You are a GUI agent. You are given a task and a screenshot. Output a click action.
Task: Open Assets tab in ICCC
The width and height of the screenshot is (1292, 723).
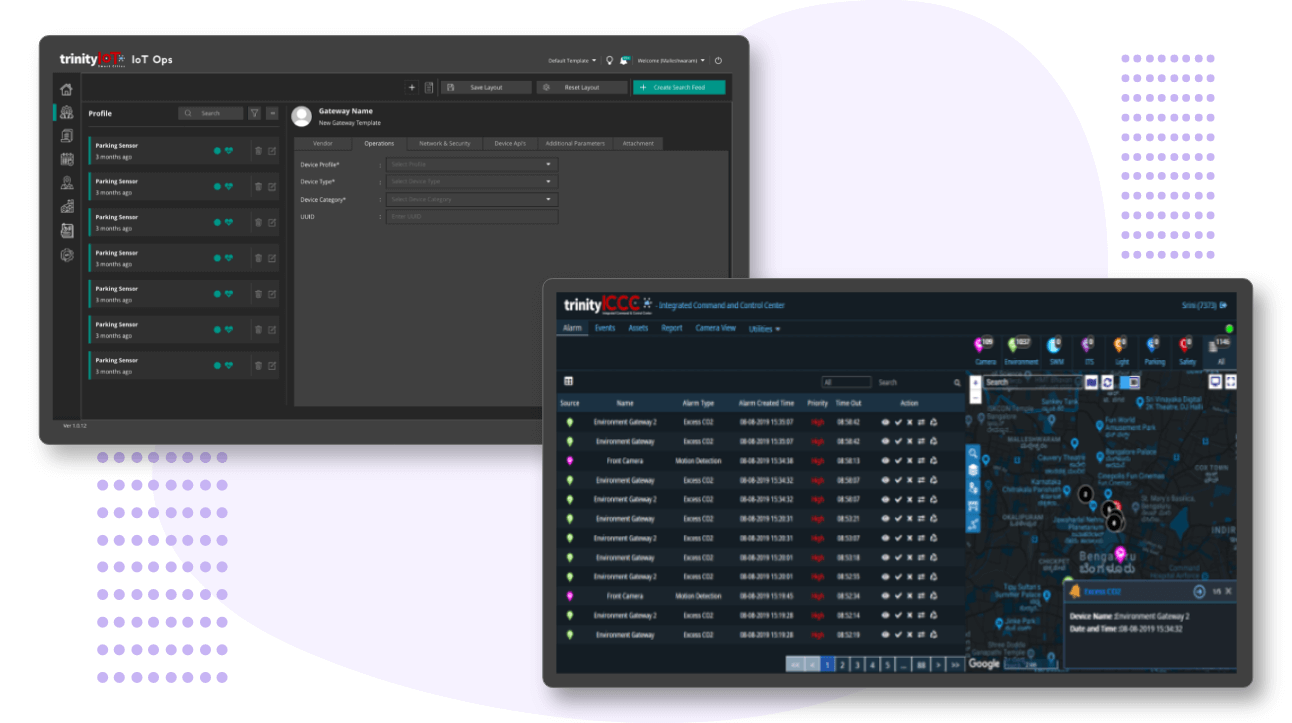click(638, 328)
